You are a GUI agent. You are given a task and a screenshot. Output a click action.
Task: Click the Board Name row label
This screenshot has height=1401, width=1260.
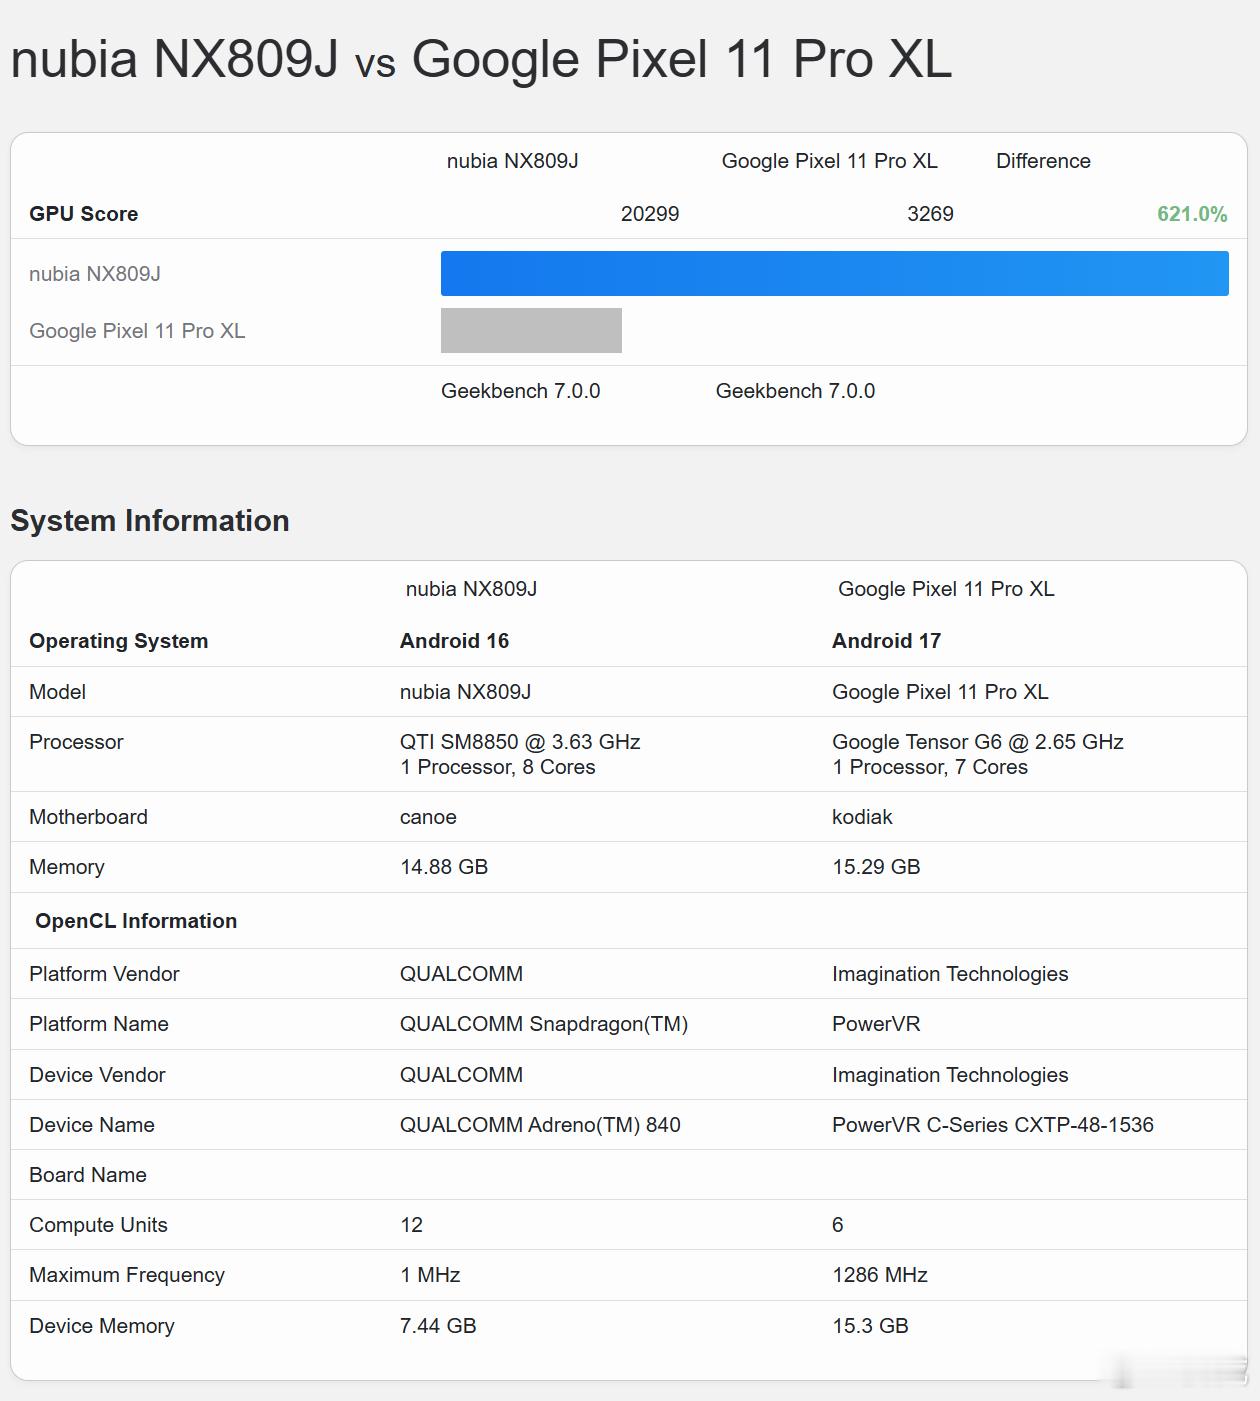pos(88,1175)
